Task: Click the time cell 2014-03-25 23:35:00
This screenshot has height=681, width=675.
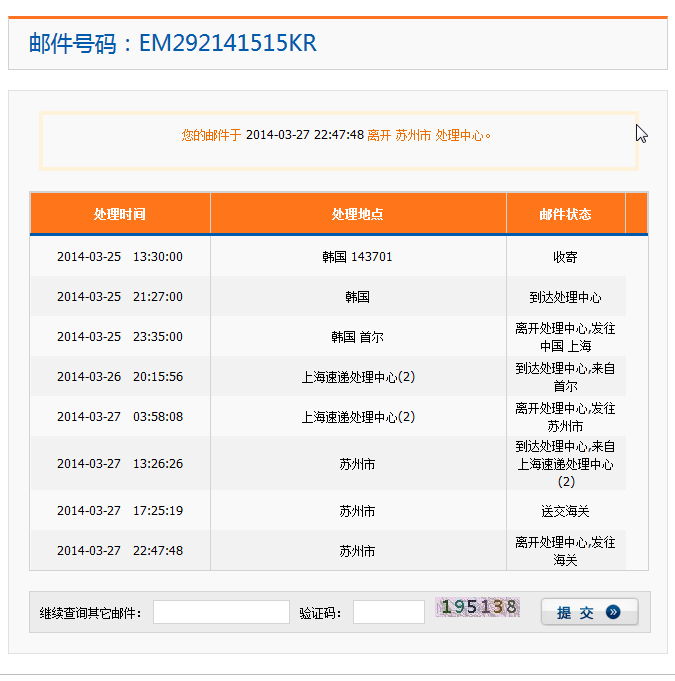Action: point(120,337)
